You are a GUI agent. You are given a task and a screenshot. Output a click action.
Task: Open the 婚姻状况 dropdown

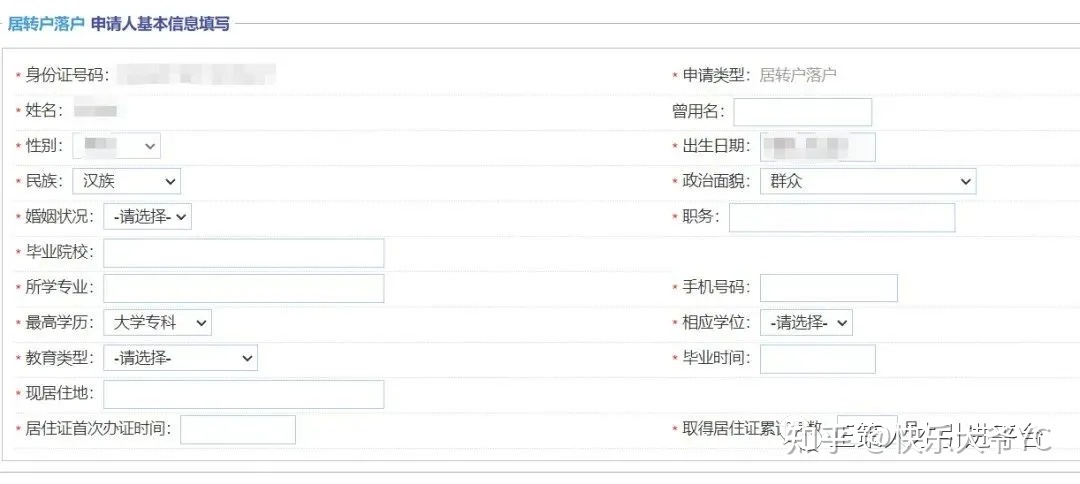tap(147, 217)
